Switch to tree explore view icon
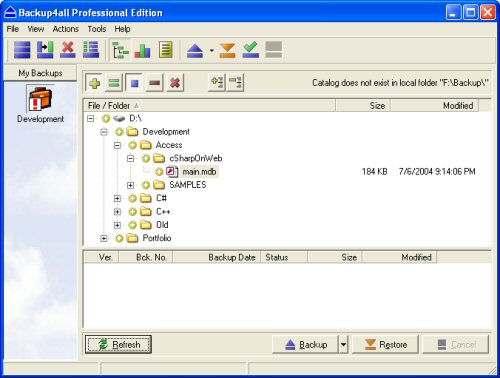 (120, 50)
